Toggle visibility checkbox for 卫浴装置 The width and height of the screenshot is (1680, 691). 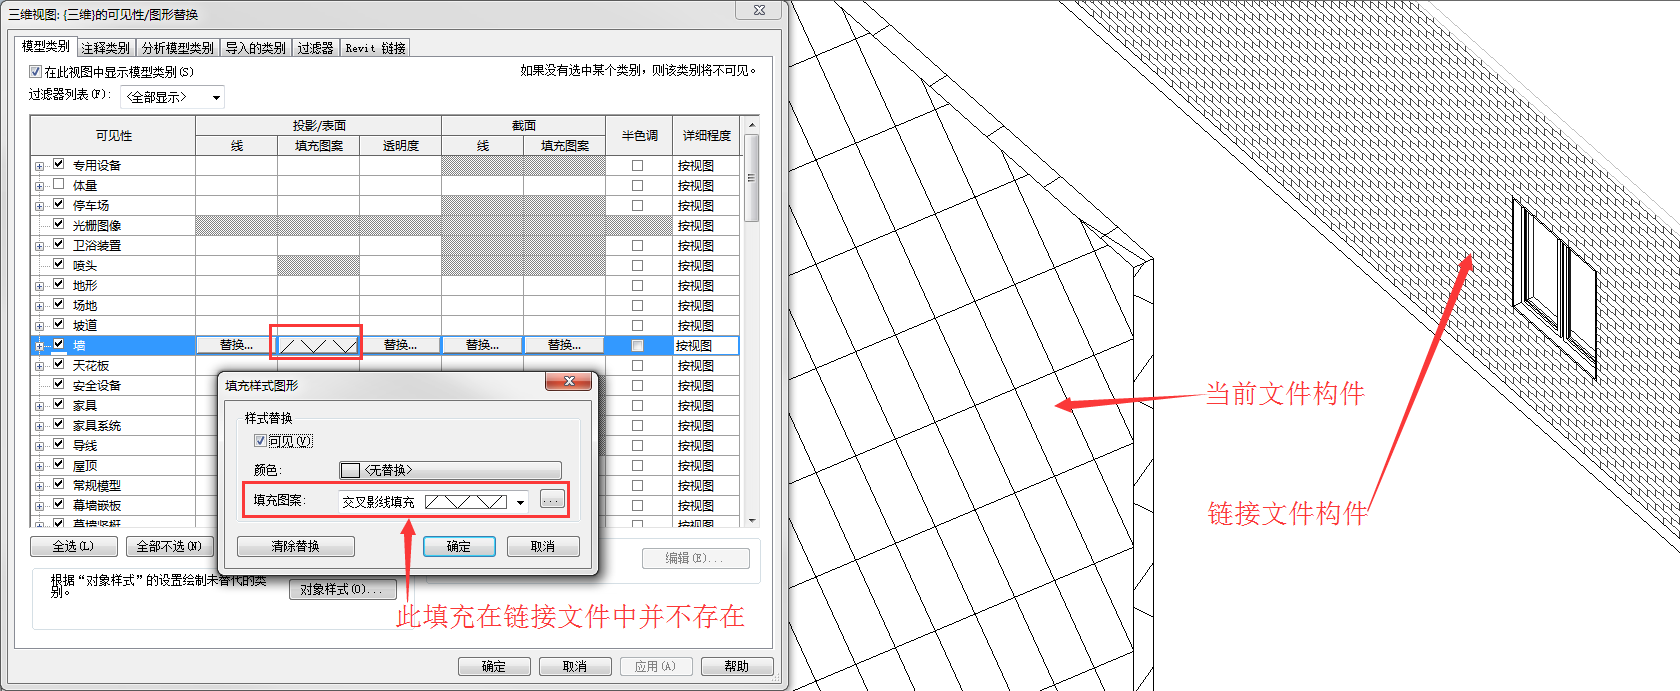coord(59,244)
